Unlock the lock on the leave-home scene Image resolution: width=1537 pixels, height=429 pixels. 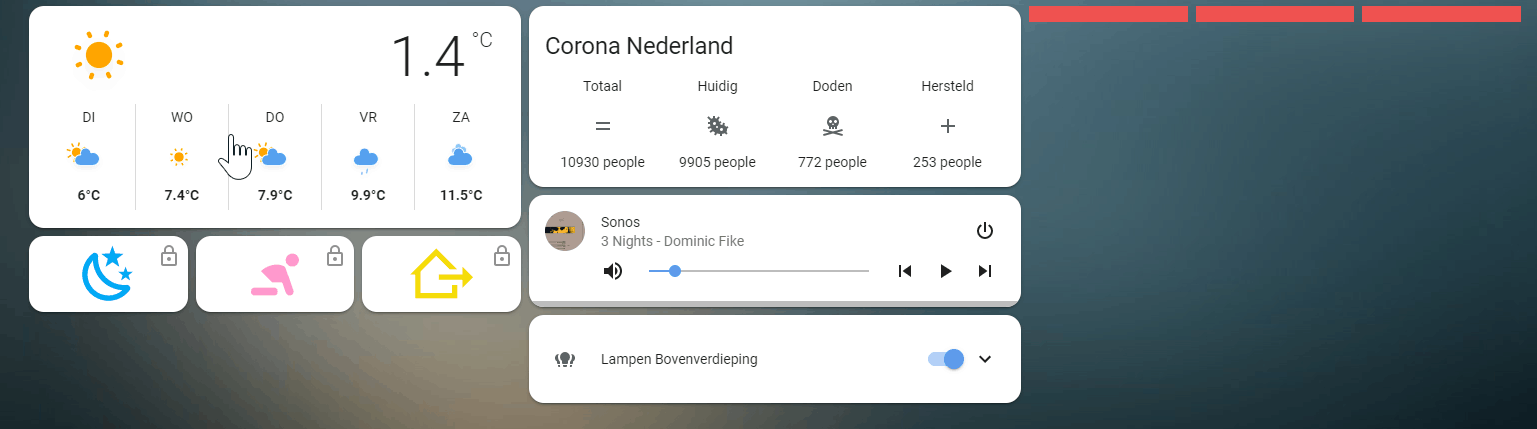point(502,256)
